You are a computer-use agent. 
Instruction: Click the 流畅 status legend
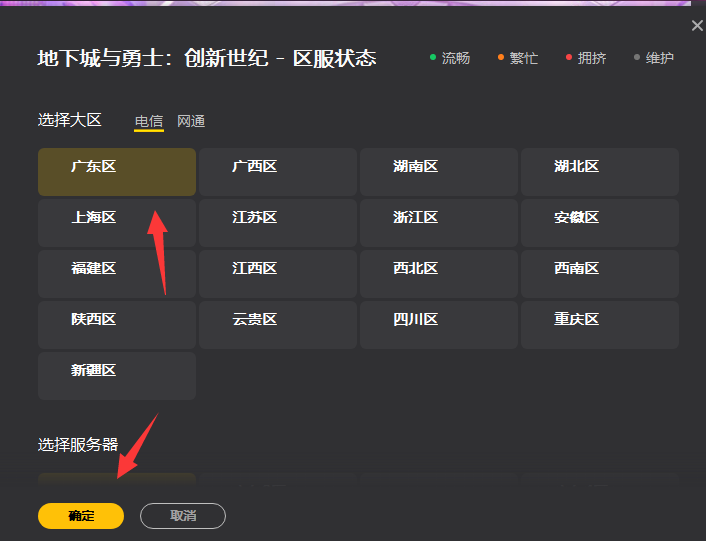[x=450, y=58]
